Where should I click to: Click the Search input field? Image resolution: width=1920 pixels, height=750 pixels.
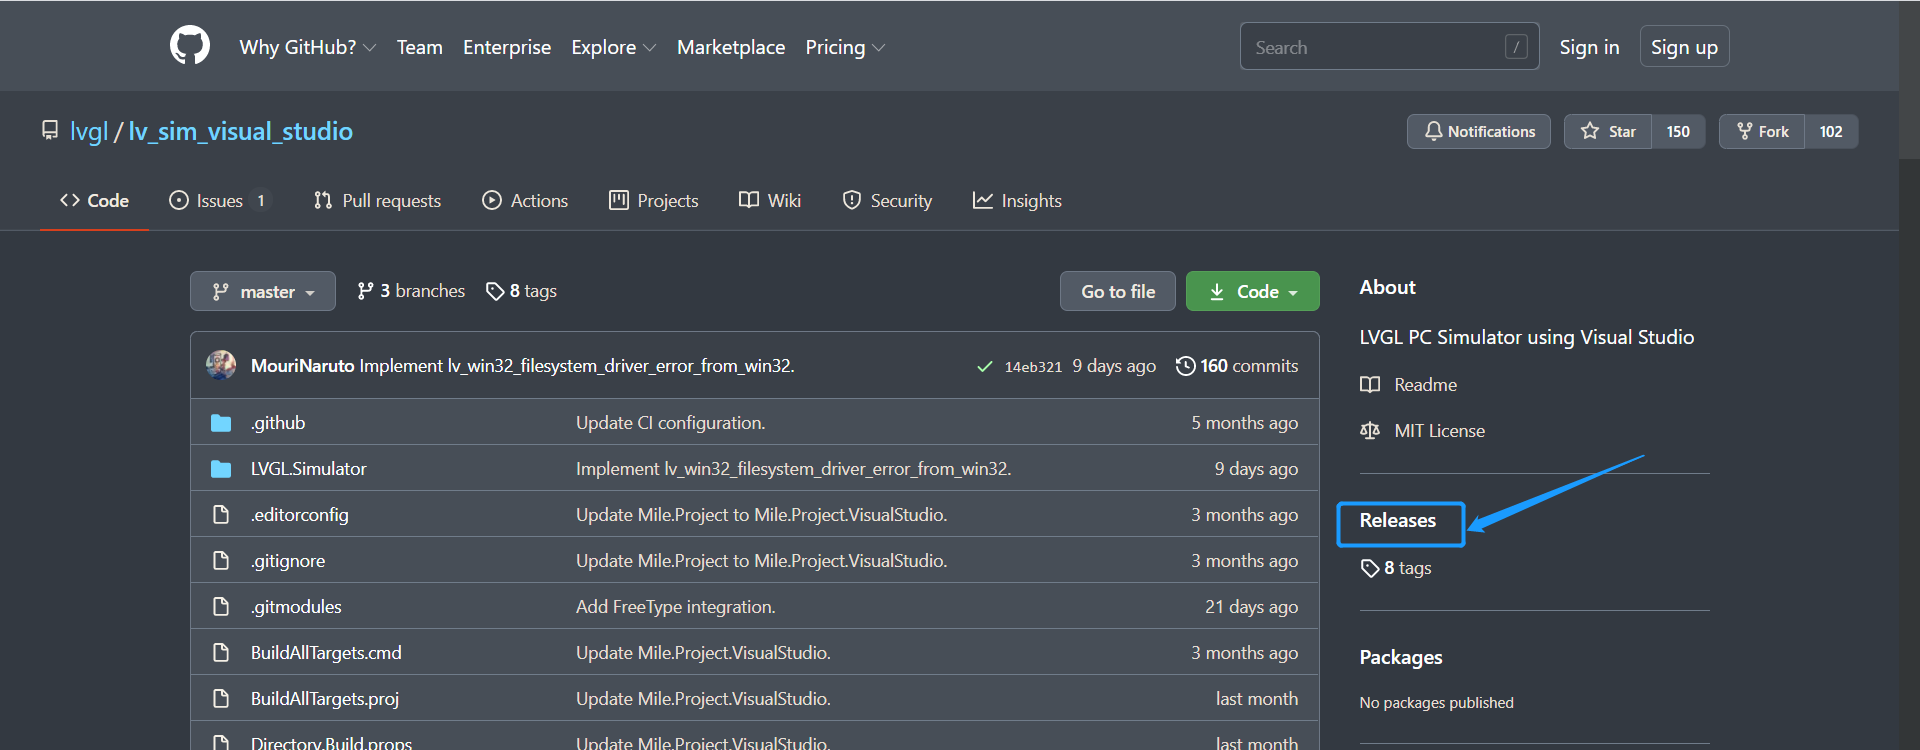click(x=1375, y=47)
